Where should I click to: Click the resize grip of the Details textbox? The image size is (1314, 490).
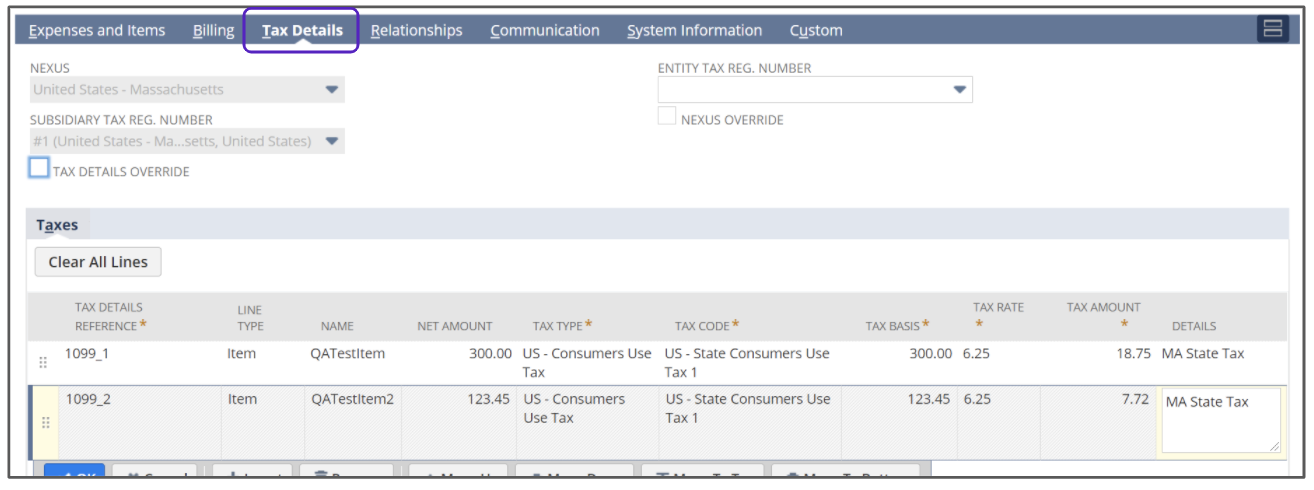pos(1273,446)
